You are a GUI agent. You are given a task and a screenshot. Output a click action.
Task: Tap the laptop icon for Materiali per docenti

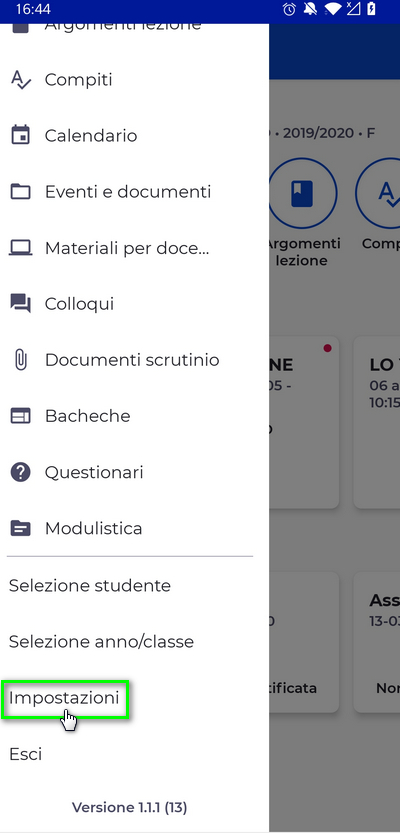point(21,248)
